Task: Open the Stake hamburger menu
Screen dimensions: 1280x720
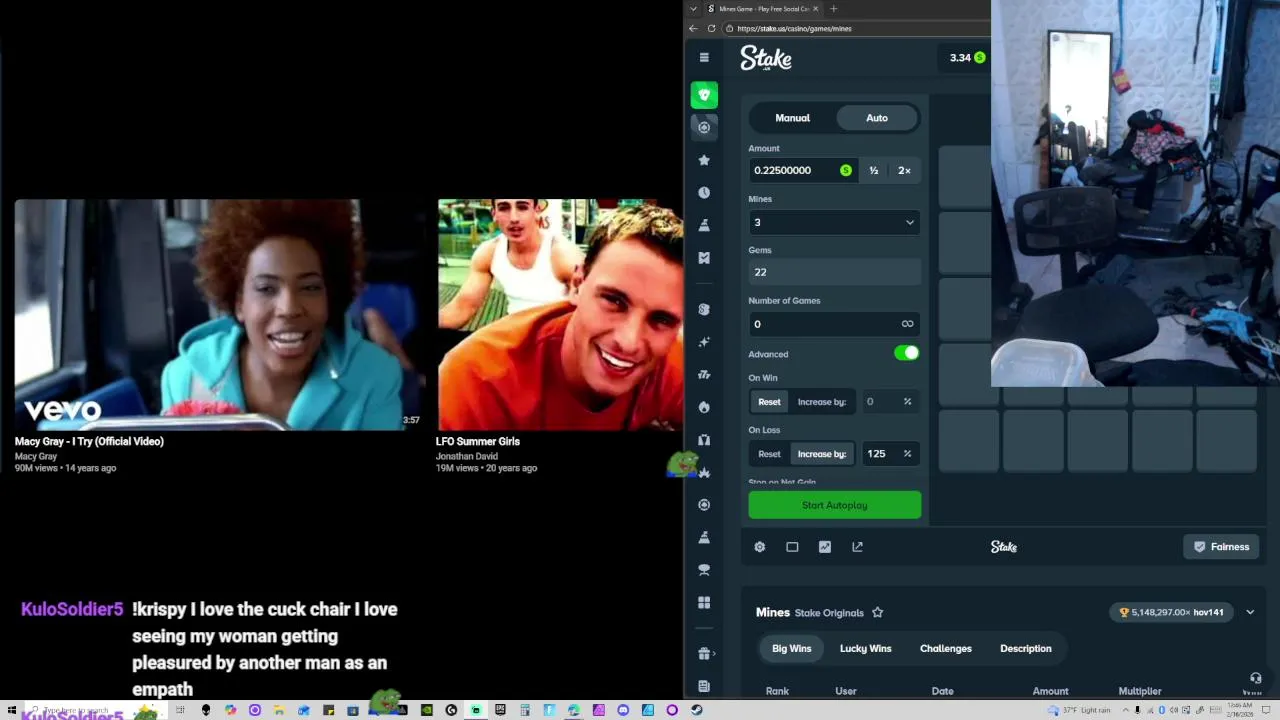Action: click(x=704, y=58)
